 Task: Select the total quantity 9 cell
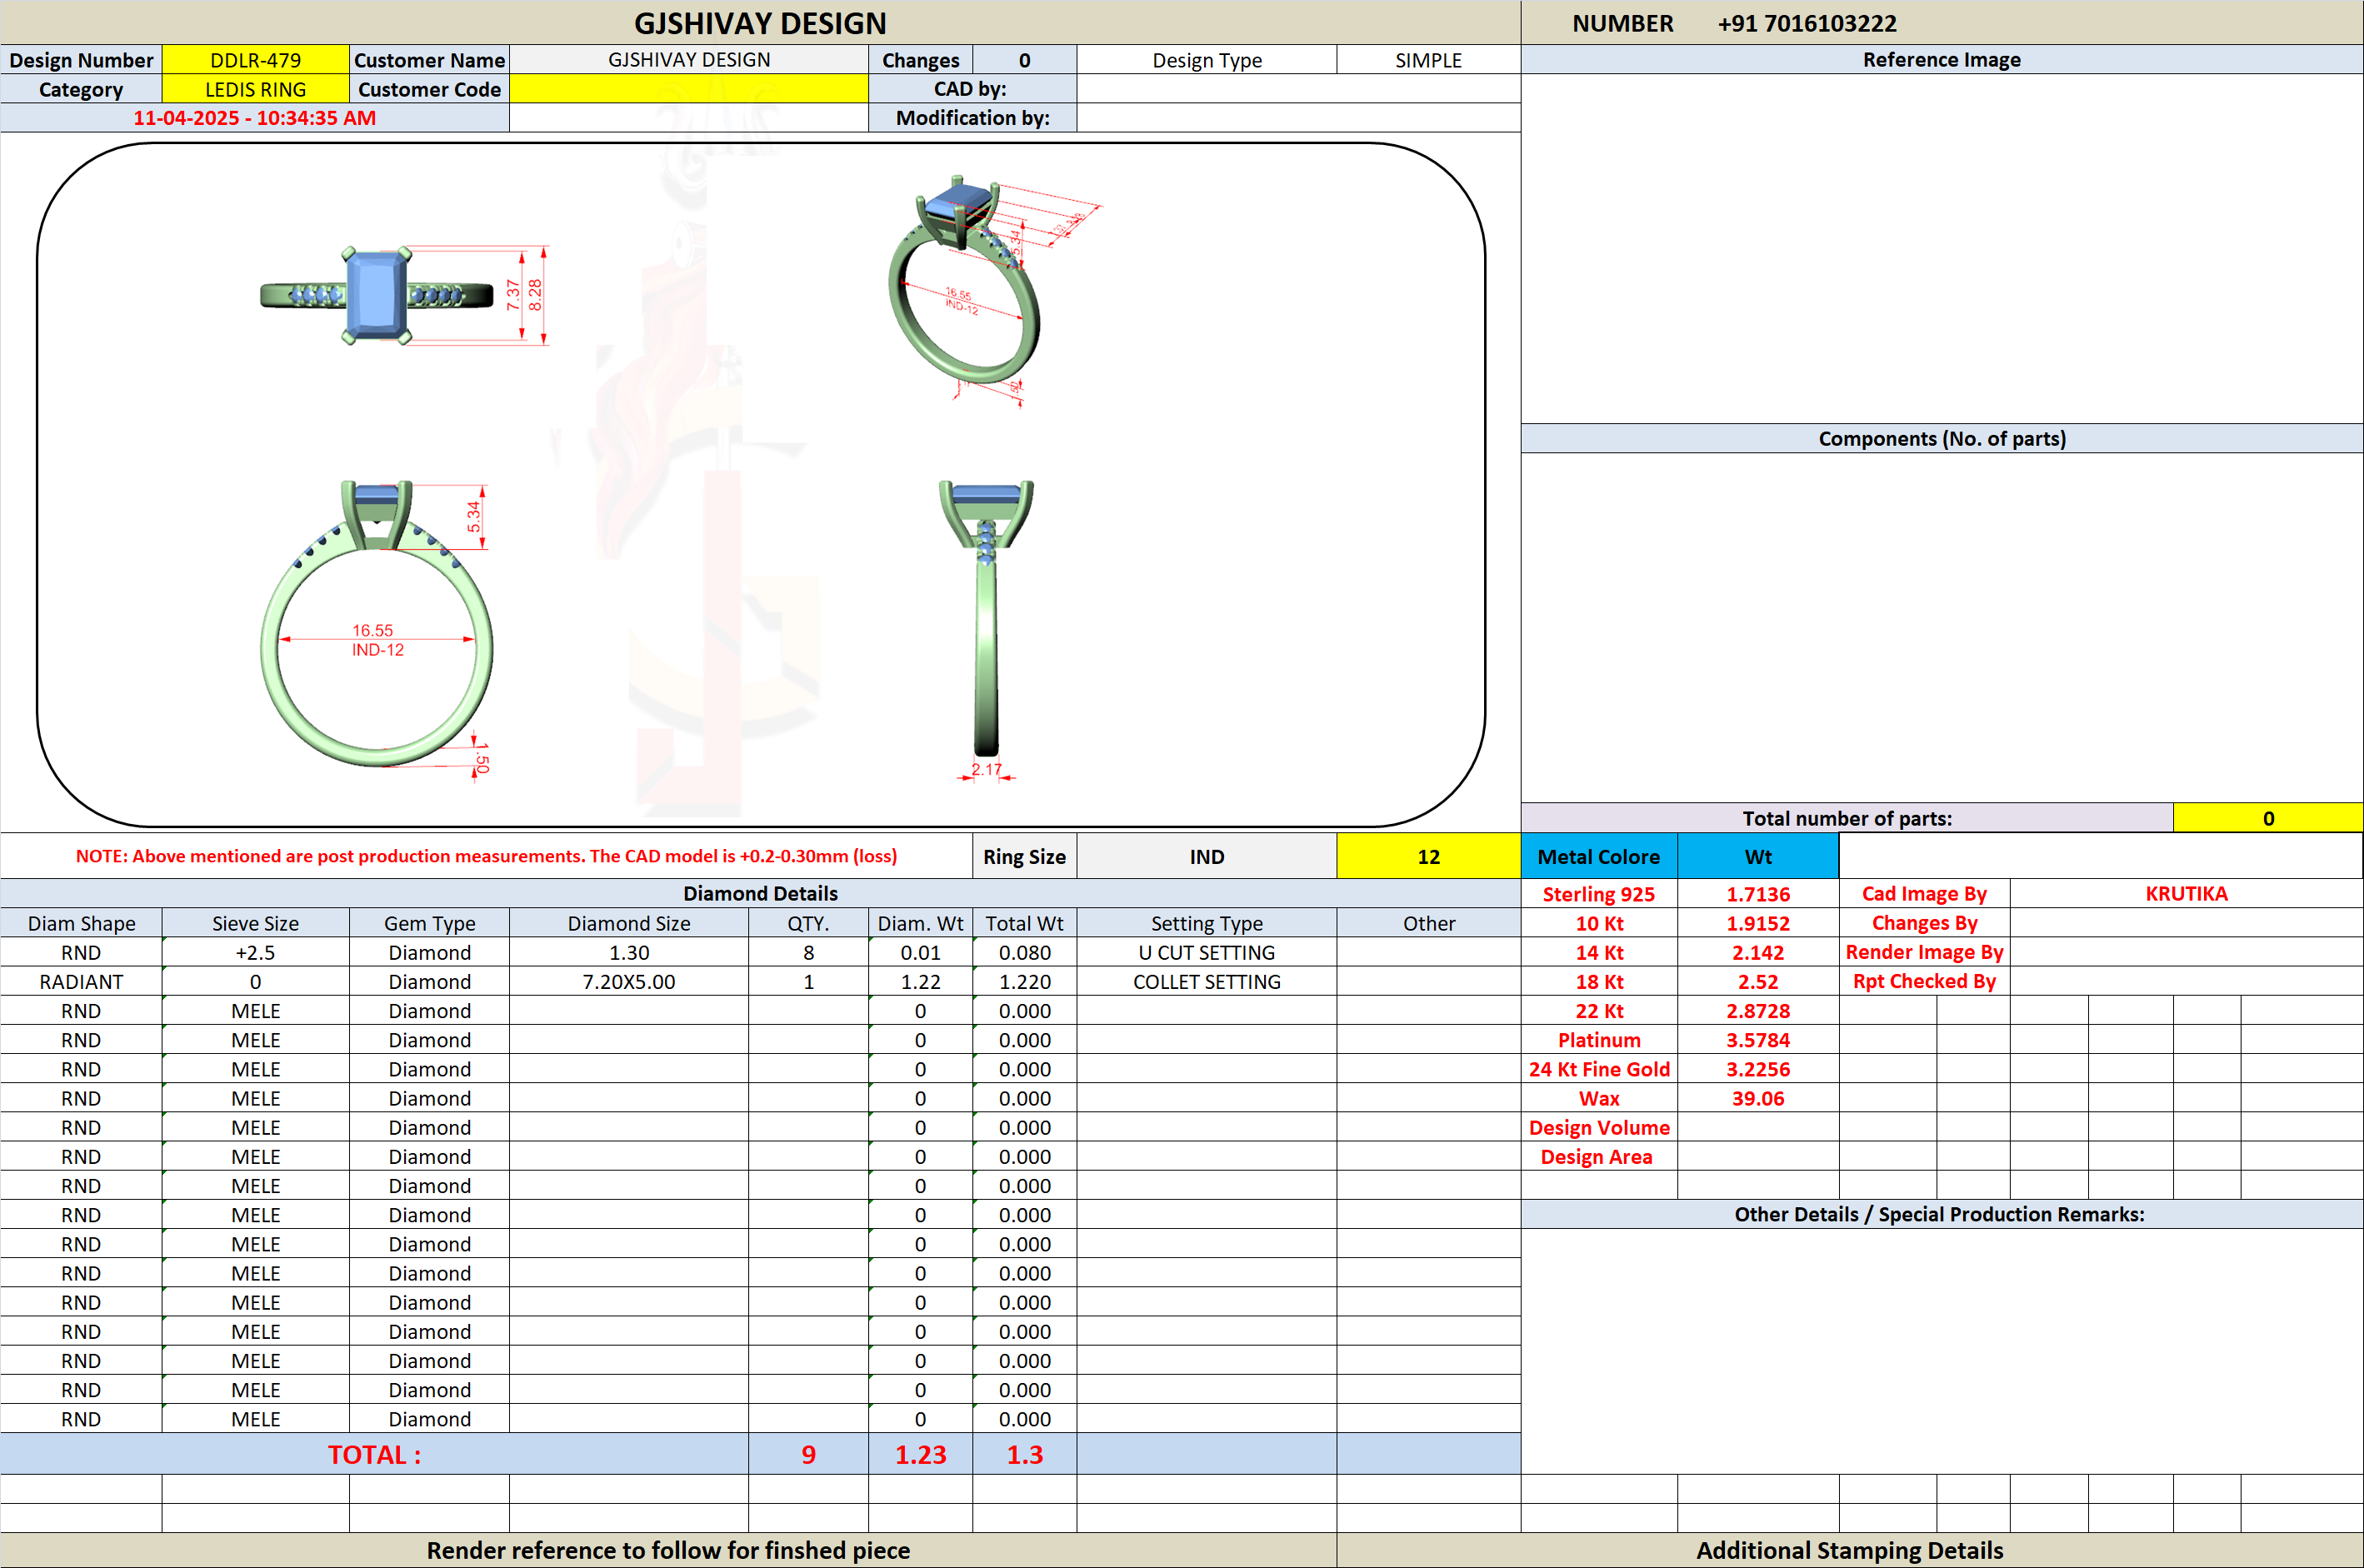[x=808, y=1454]
